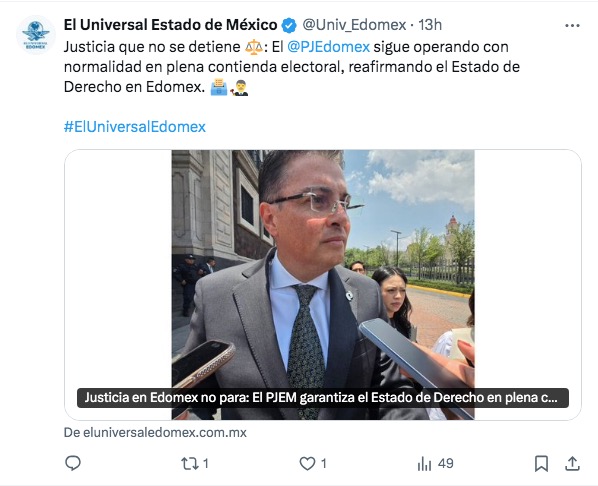Visit the eluniversaledomex.com.mx source link
This screenshot has width=598, height=486.
pos(155,433)
